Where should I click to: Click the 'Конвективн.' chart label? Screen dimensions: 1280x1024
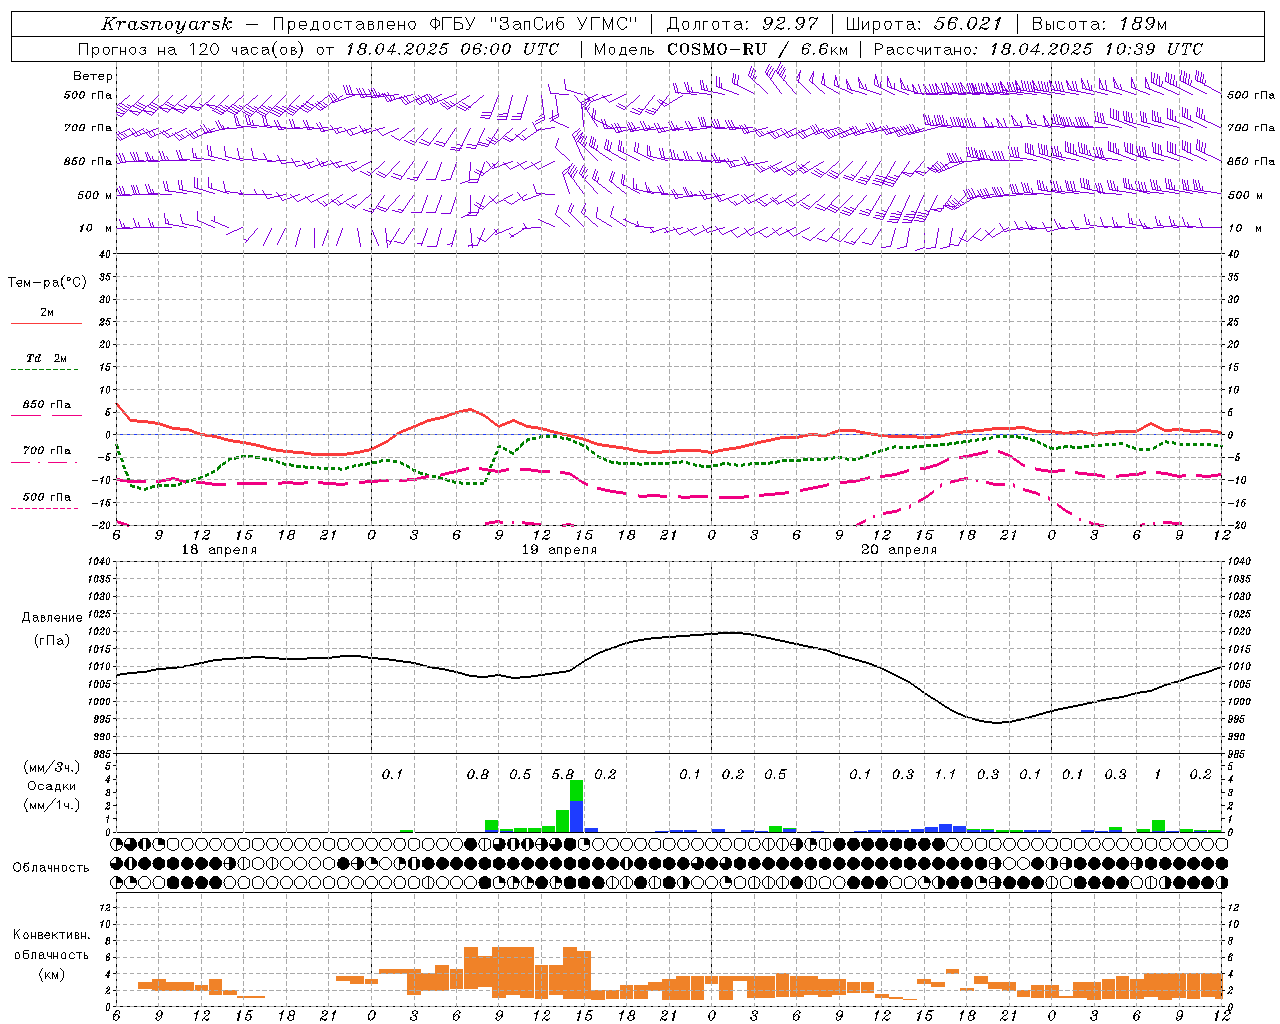52,935
